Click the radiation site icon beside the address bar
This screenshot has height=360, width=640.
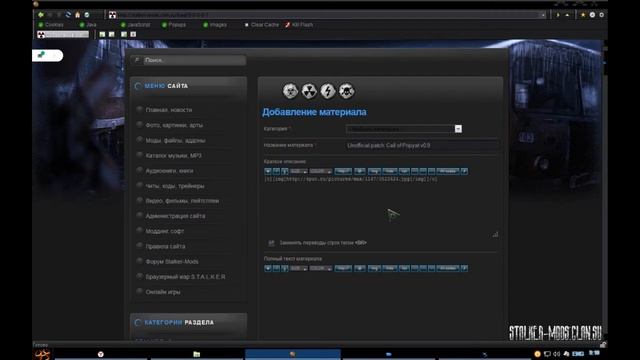pos(112,15)
